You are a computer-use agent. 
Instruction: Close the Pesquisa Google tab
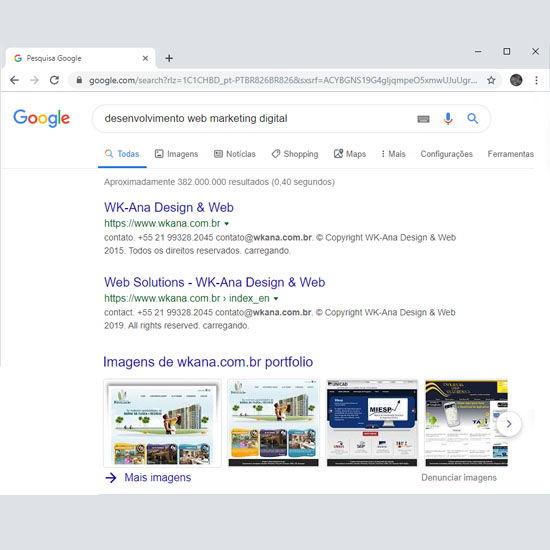coord(145,58)
